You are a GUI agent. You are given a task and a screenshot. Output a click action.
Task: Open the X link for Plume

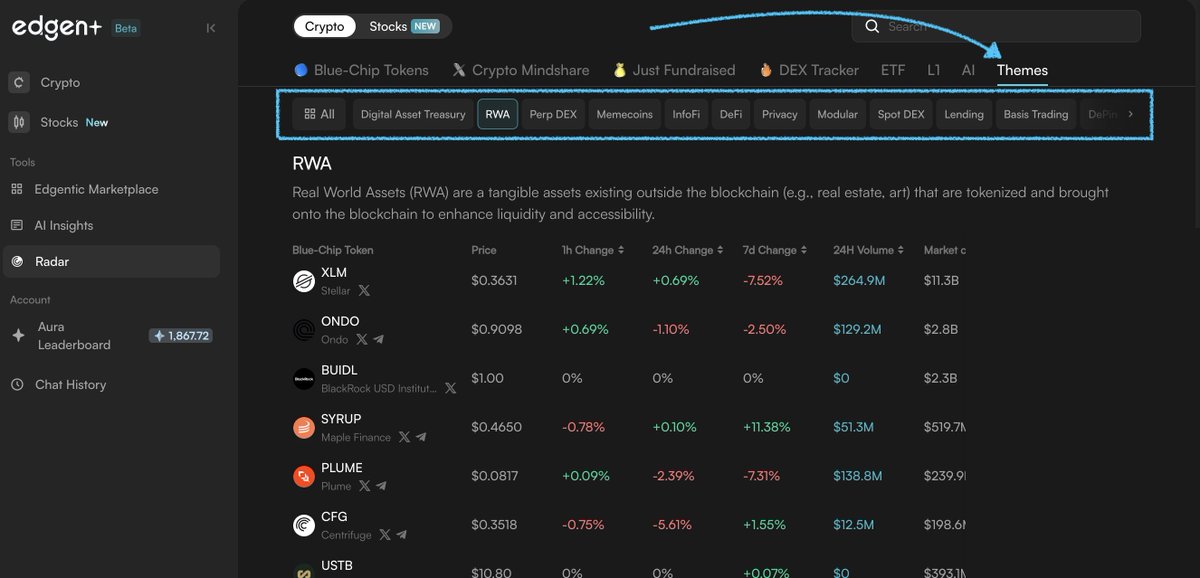[x=364, y=486]
